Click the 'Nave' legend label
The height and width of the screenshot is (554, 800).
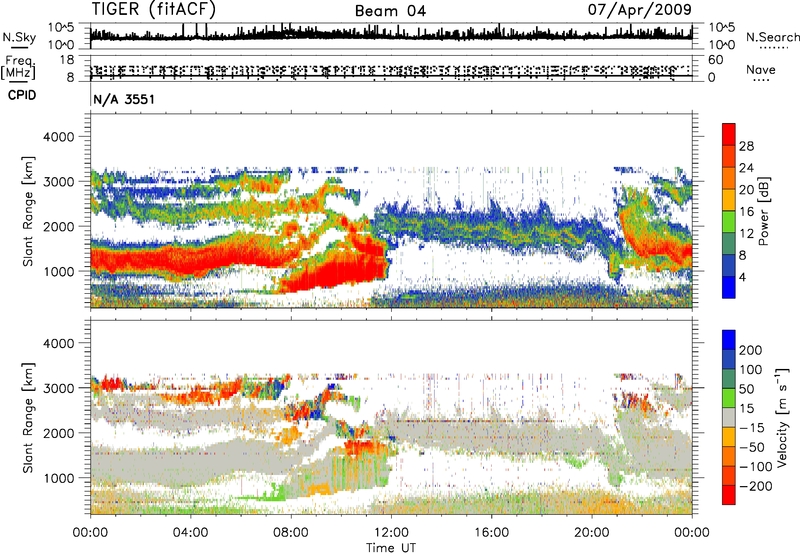[761, 70]
